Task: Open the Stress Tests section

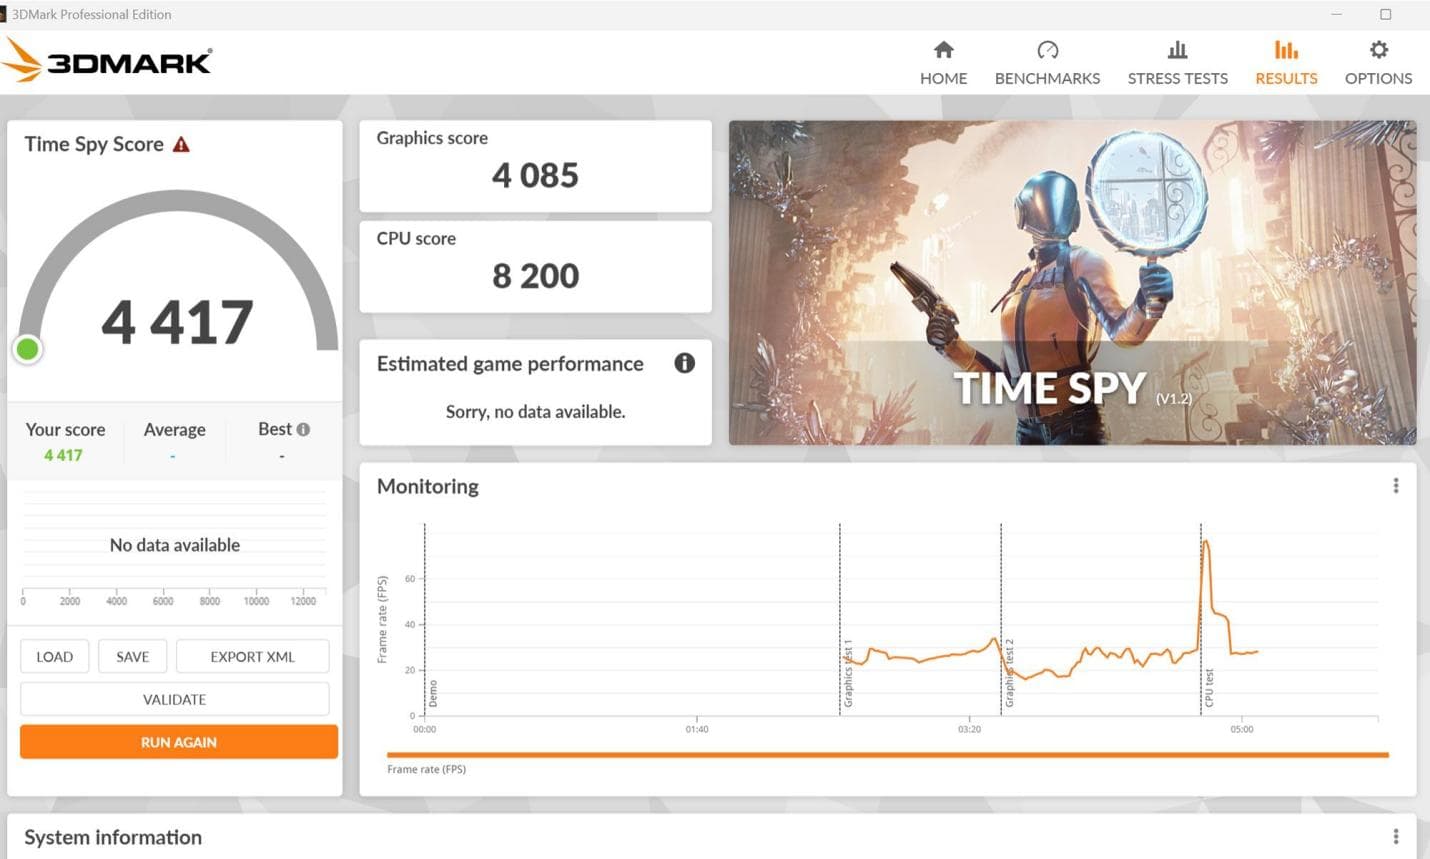Action: 1177,62
